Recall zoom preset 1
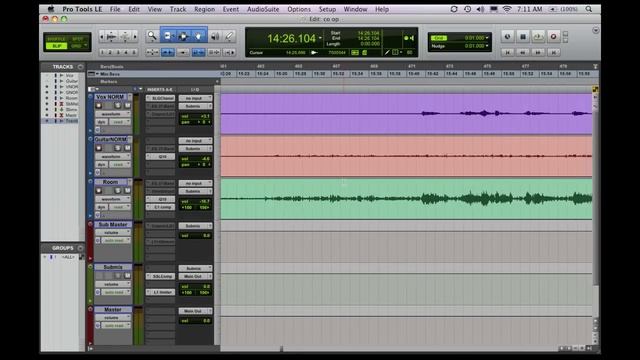The image size is (640, 360). pyautogui.click(x=102, y=52)
